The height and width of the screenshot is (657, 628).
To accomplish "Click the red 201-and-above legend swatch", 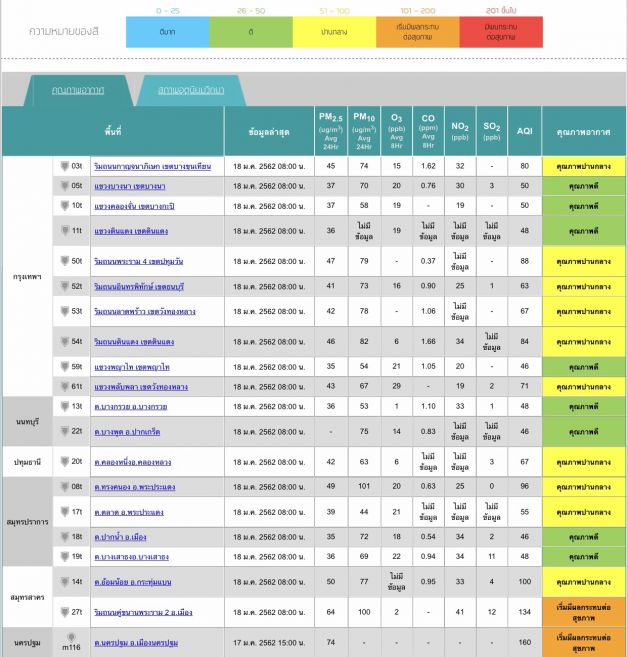I will [501, 32].
